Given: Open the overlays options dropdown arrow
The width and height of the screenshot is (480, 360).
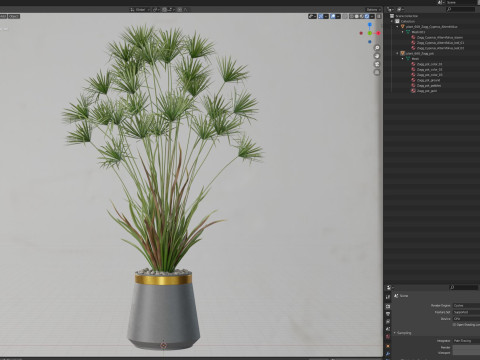Looking at the screenshot, I should [x=338, y=16].
